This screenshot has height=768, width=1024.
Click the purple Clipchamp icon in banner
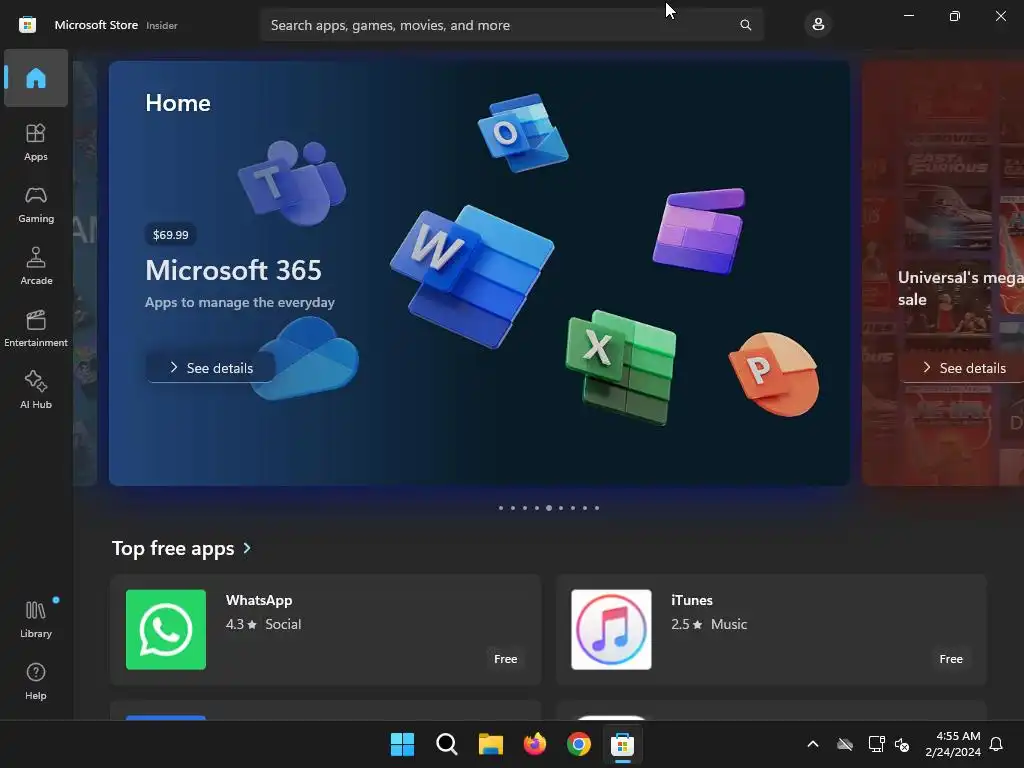(699, 231)
